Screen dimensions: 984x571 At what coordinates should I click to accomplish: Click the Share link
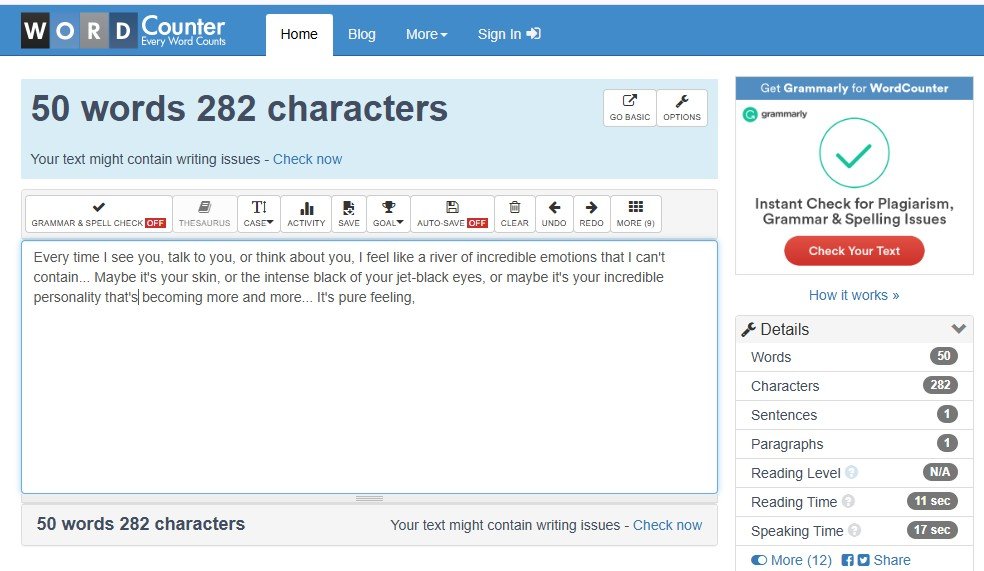click(892, 560)
